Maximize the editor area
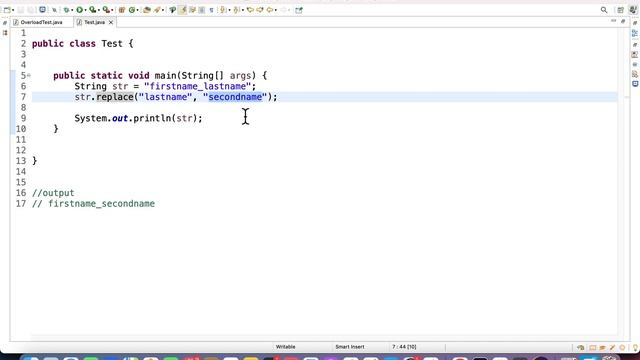The image size is (640, 360). coord(623,21)
